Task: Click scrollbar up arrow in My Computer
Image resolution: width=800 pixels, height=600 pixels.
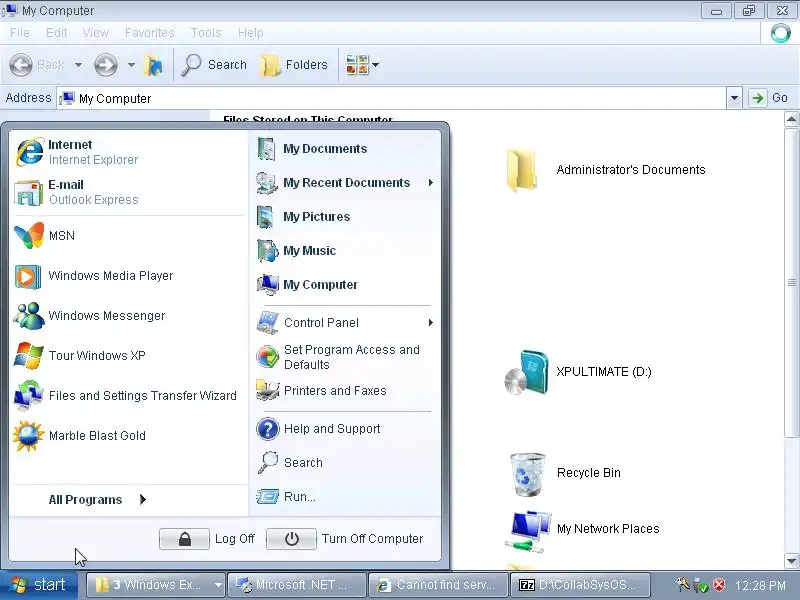Action: (x=791, y=119)
